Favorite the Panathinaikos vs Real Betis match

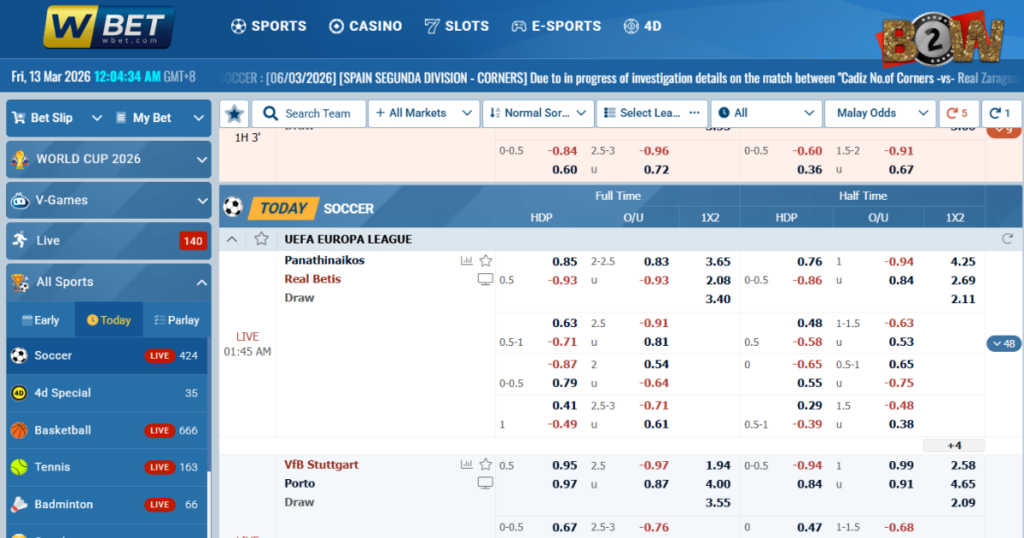pos(485,261)
